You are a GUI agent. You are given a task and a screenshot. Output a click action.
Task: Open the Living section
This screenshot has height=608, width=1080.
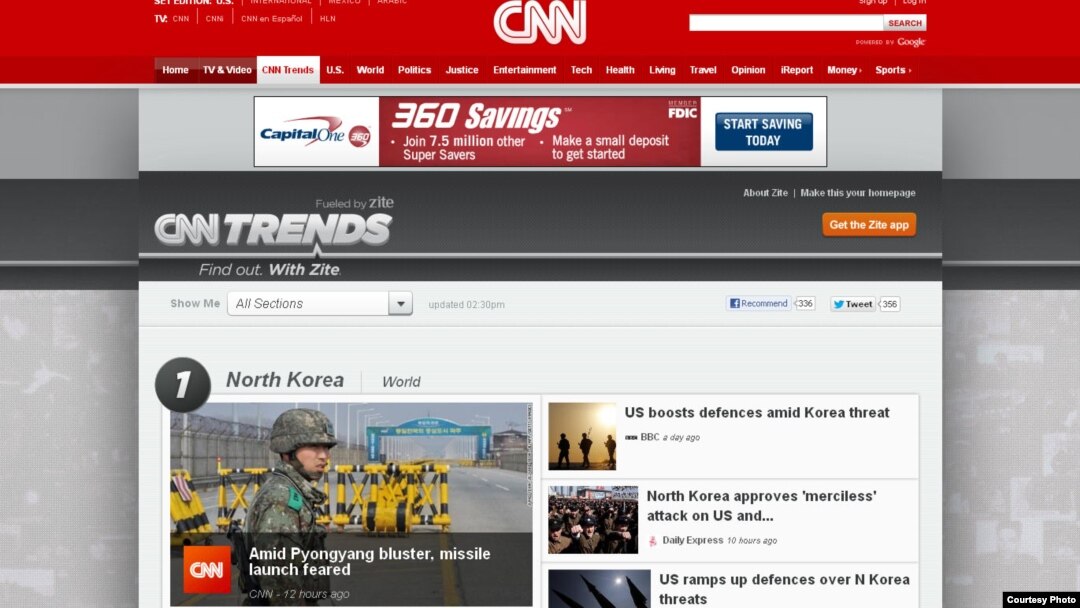[x=662, y=70]
